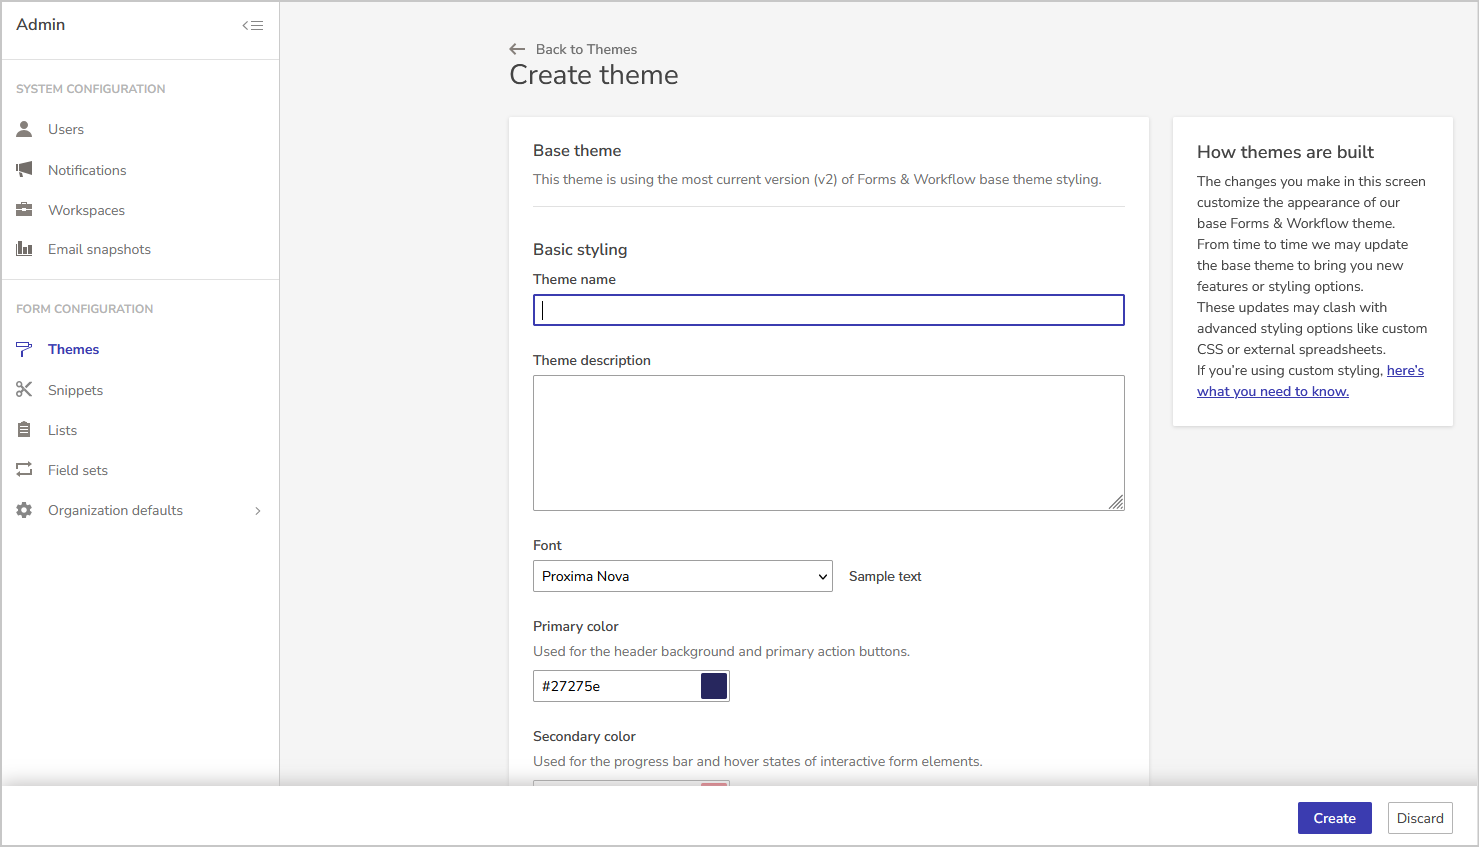The height and width of the screenshot is (847, 1479).
Task: Navigate via the Back to Themes link
Action: [x=573, y=48]
